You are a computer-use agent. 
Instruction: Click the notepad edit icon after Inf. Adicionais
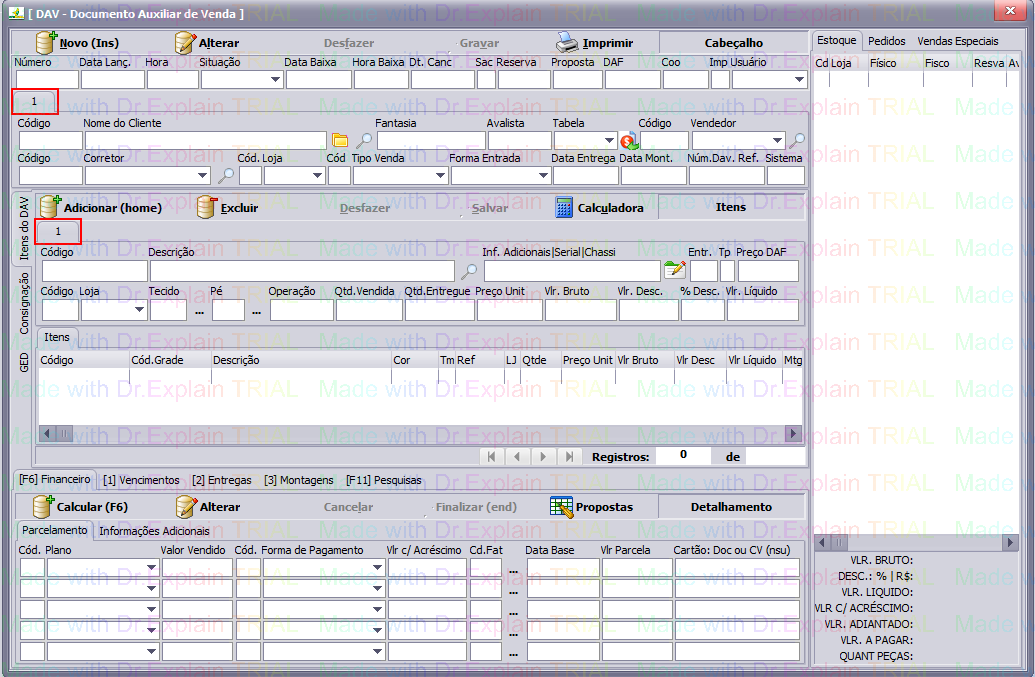[675, 270]
